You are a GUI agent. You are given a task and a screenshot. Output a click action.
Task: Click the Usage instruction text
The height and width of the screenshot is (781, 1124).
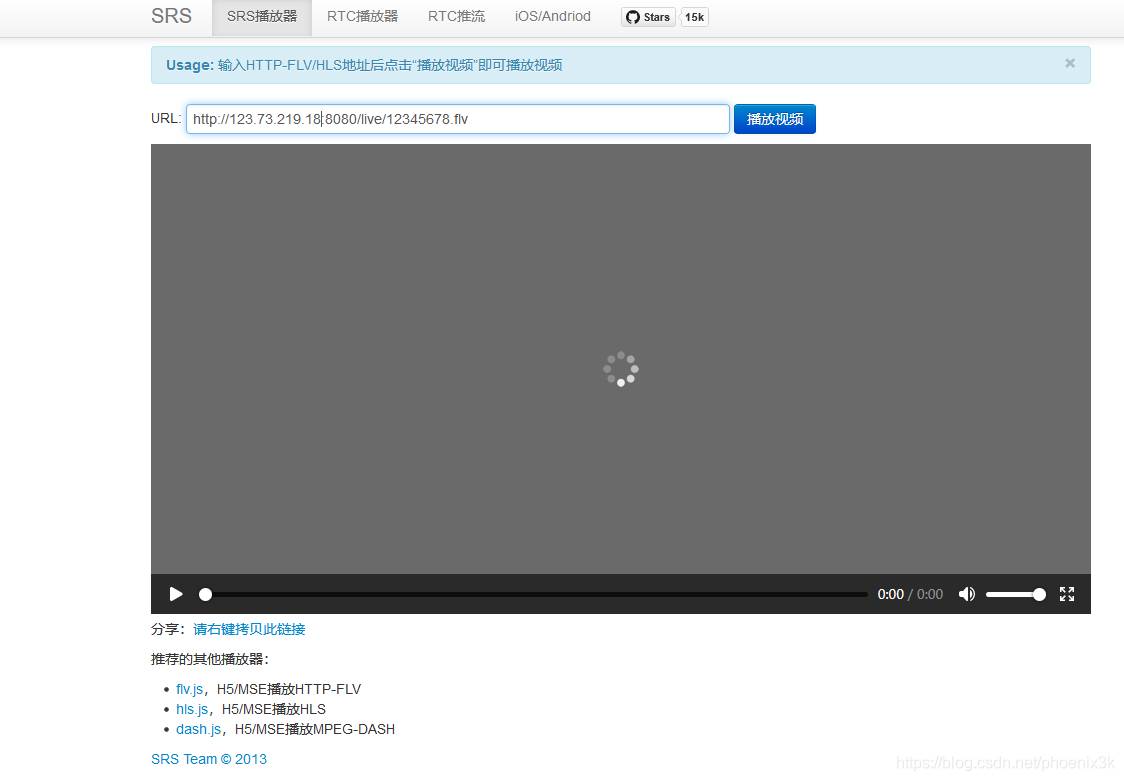364,65
